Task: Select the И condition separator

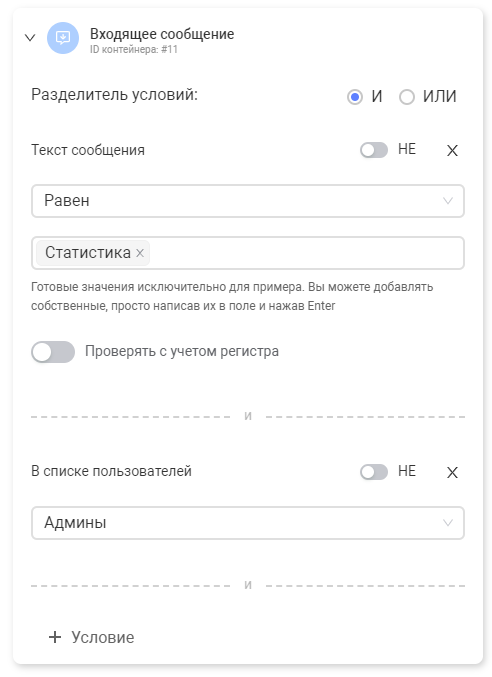Action: tap(355, 97)
